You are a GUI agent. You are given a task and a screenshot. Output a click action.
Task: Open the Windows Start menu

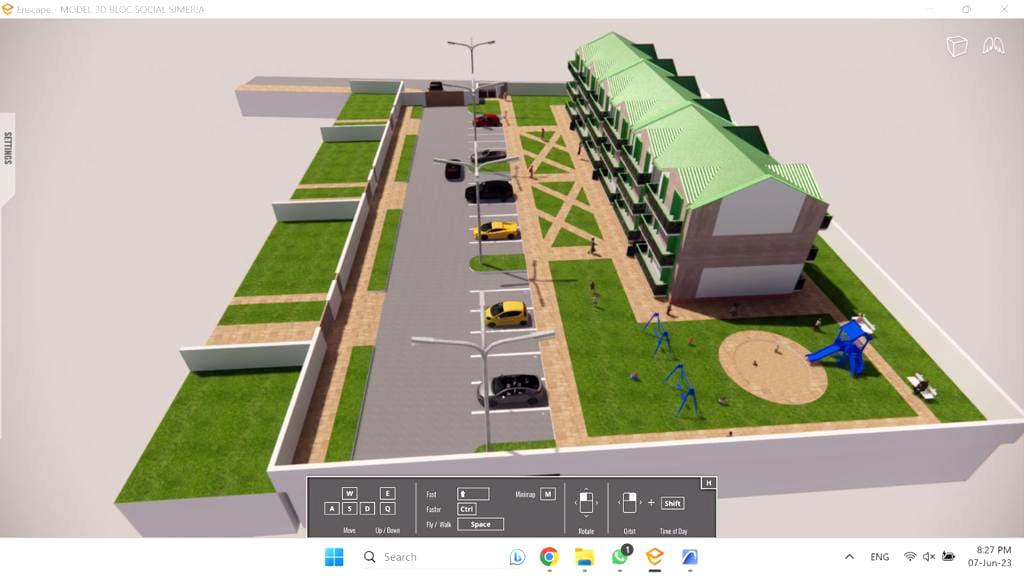coord(334,557)
